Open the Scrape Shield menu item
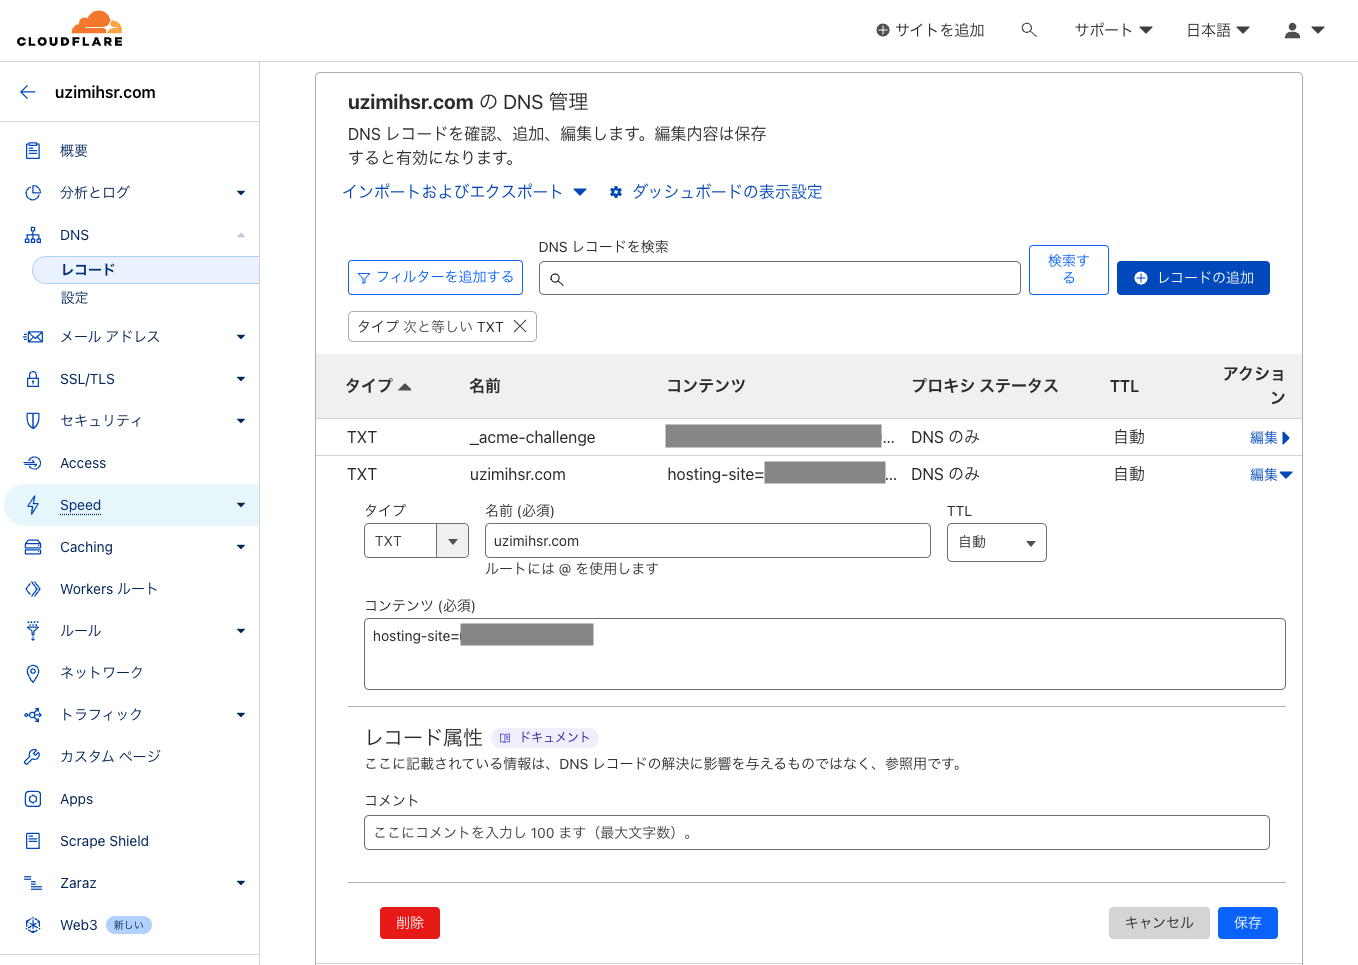This screenshot has width=1358, height=965. coord(104,841)
